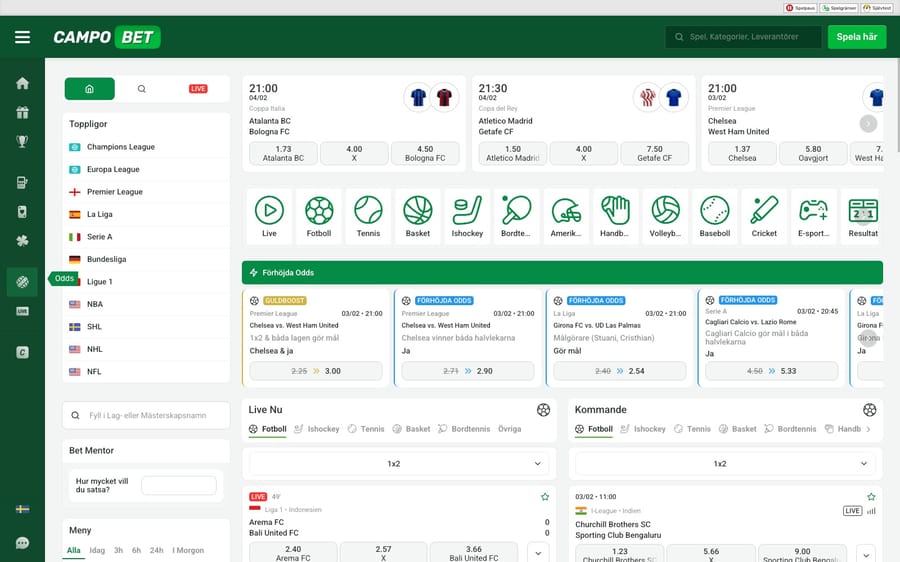Open La Liga in Toppligor

146,214
